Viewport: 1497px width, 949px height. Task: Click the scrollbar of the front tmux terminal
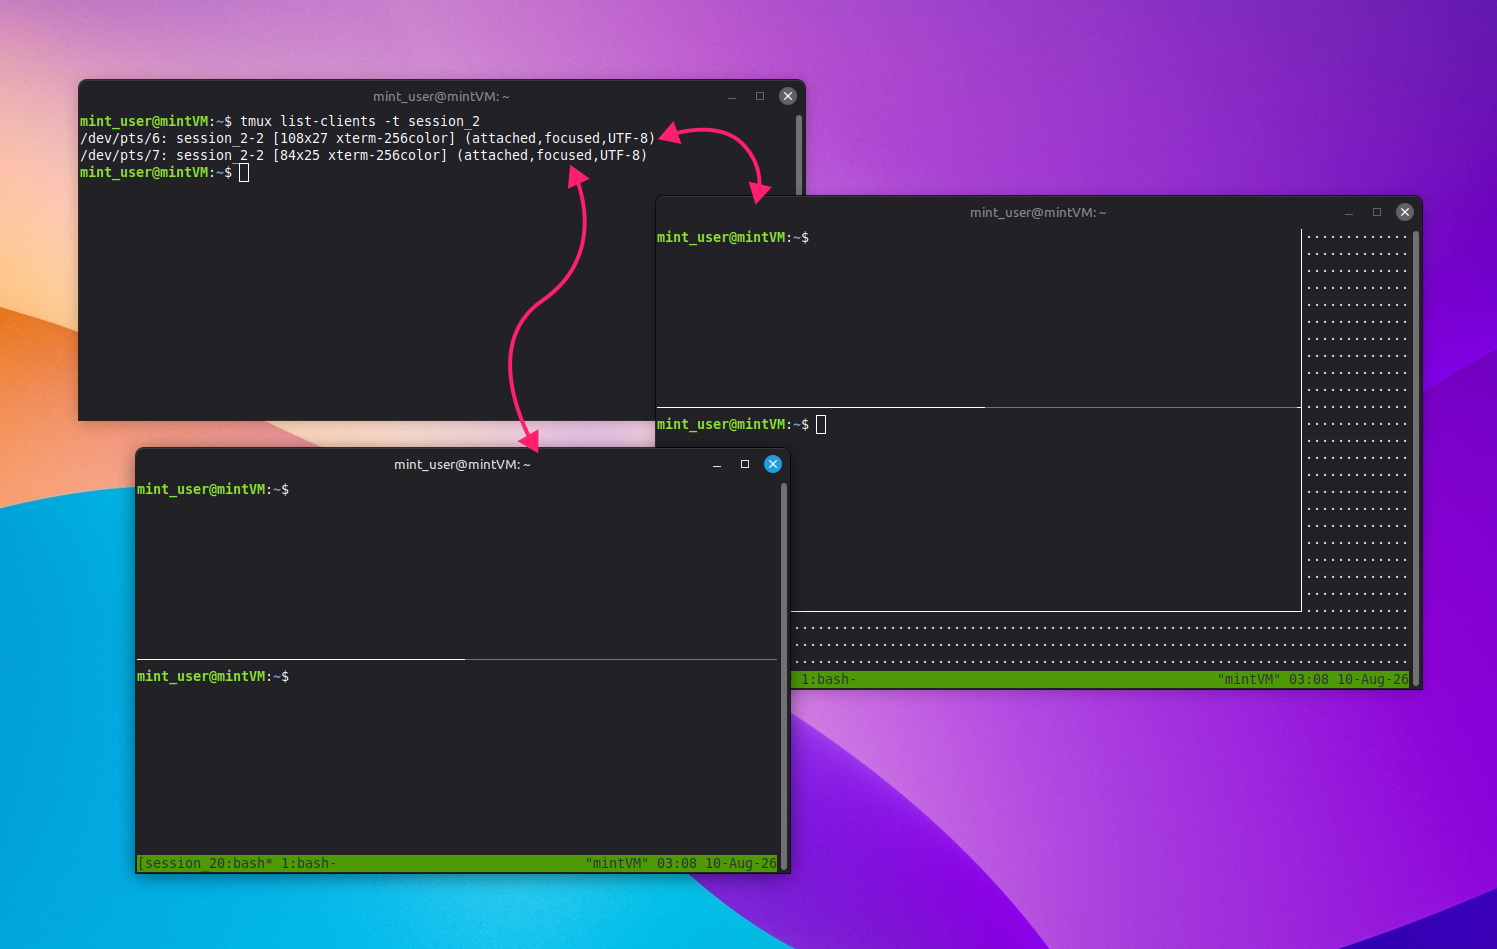click(784, 676)
